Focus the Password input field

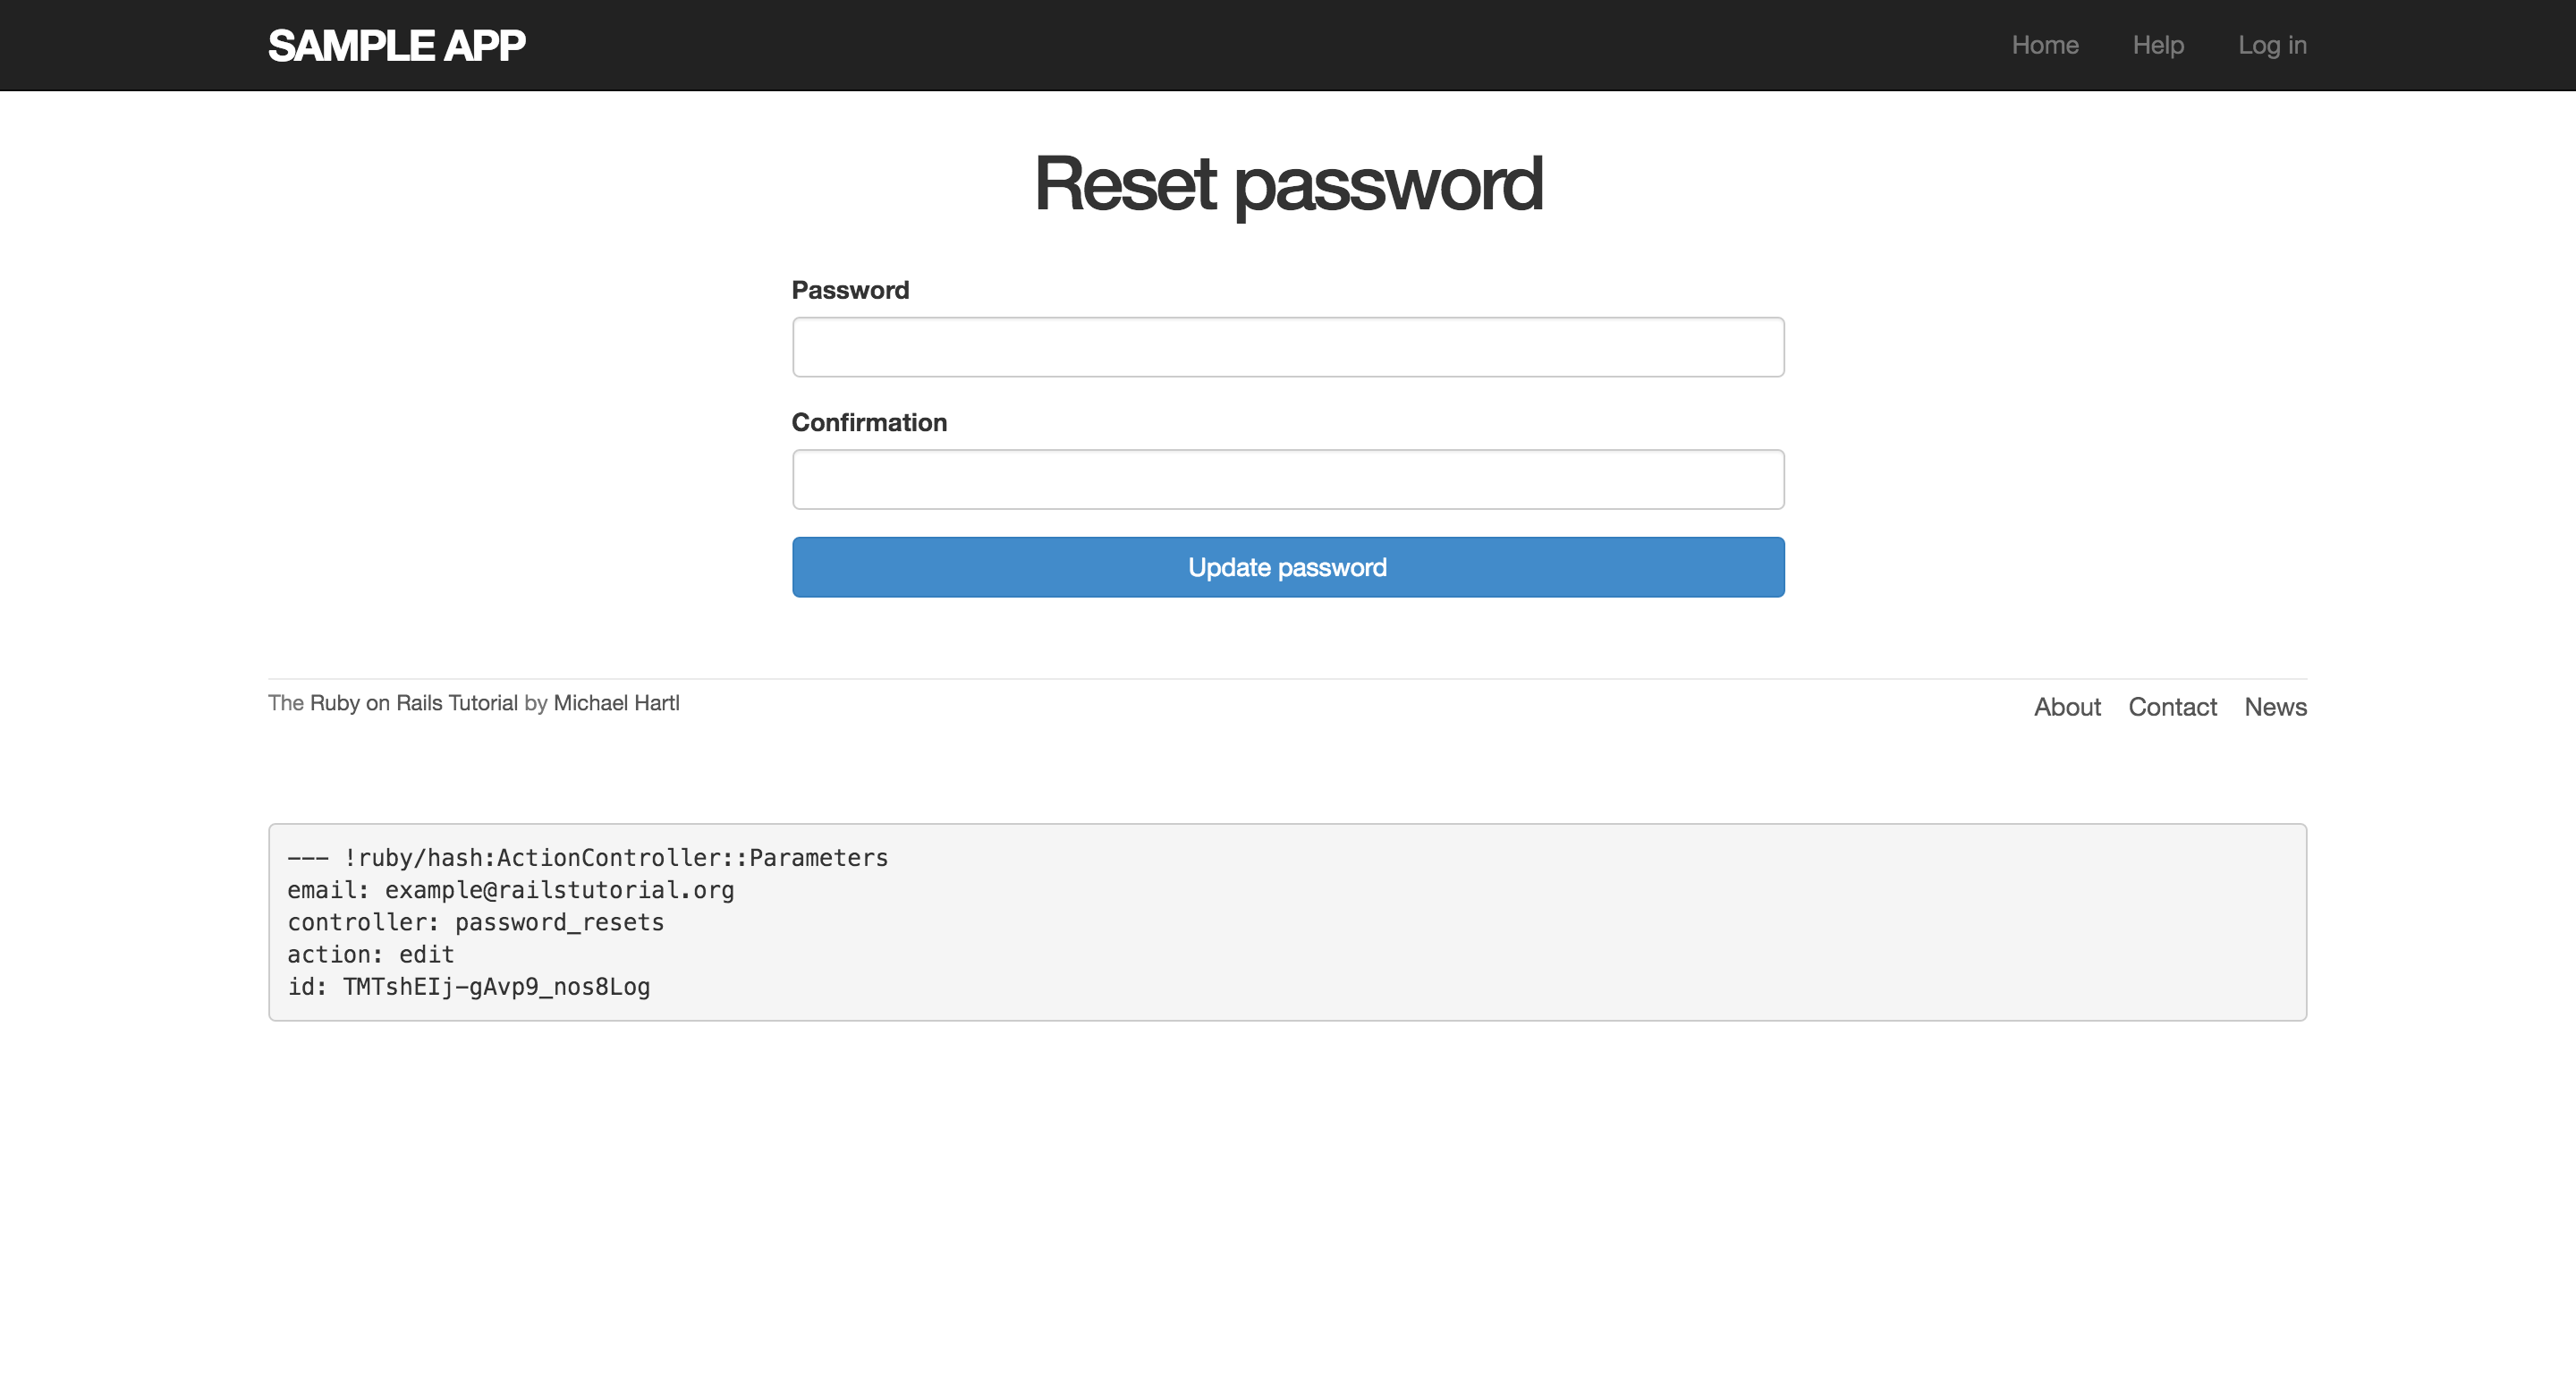pyautogui.click(x=1287, y=347)
